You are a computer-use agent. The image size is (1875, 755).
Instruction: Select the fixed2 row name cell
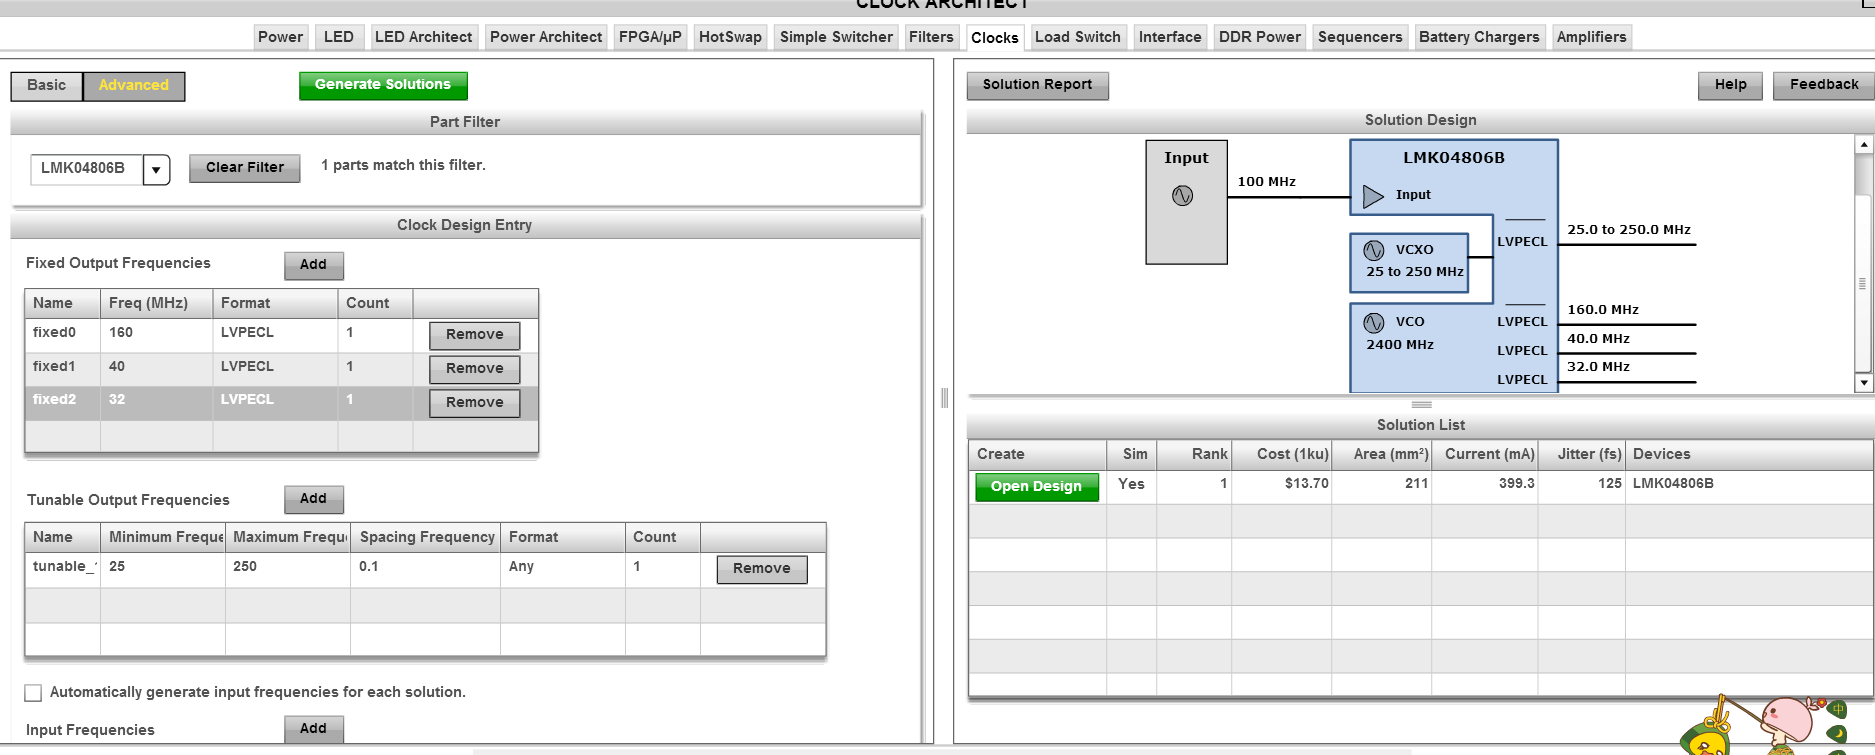coord(62,401)
